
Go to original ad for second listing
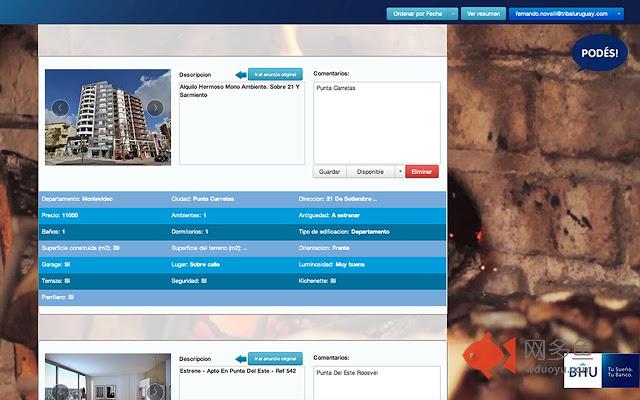coord(275,357)
